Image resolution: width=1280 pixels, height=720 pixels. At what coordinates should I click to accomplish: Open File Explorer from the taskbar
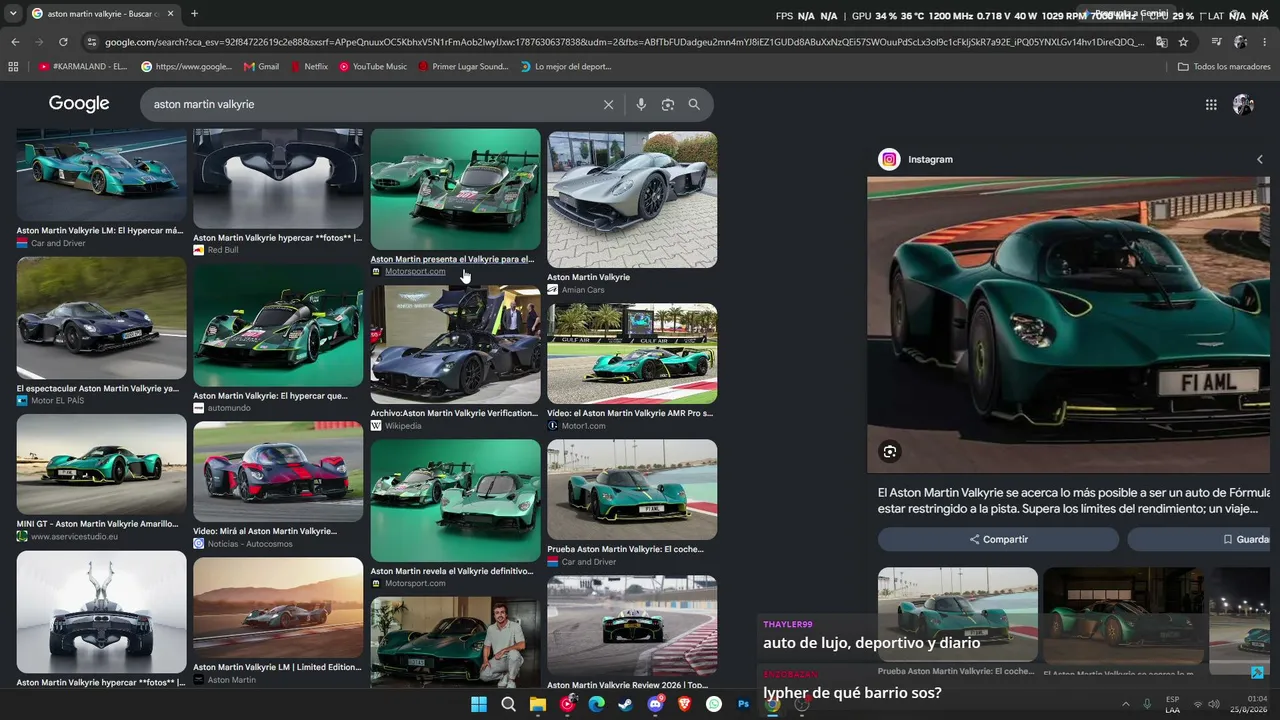538,704
